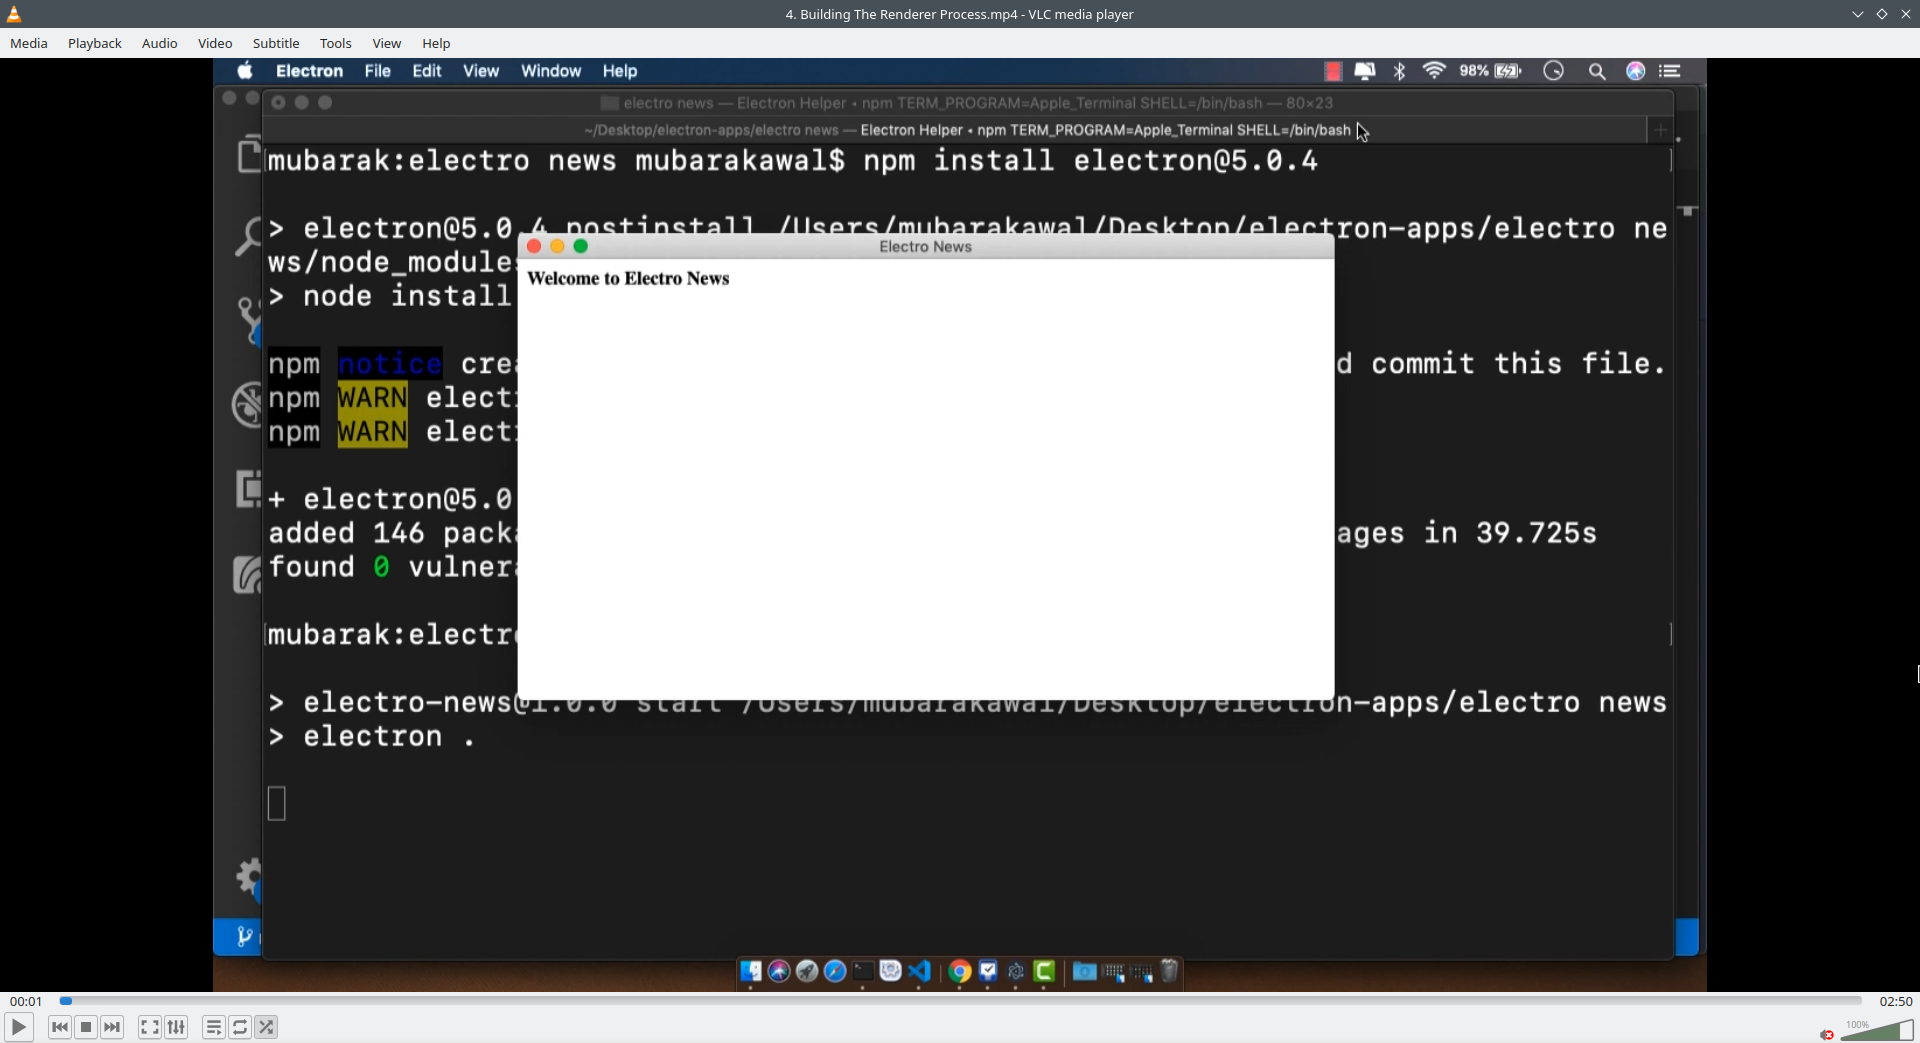Click the terminal cursor block
This screenshot has height=1043, width=1920.
[277, 804]
